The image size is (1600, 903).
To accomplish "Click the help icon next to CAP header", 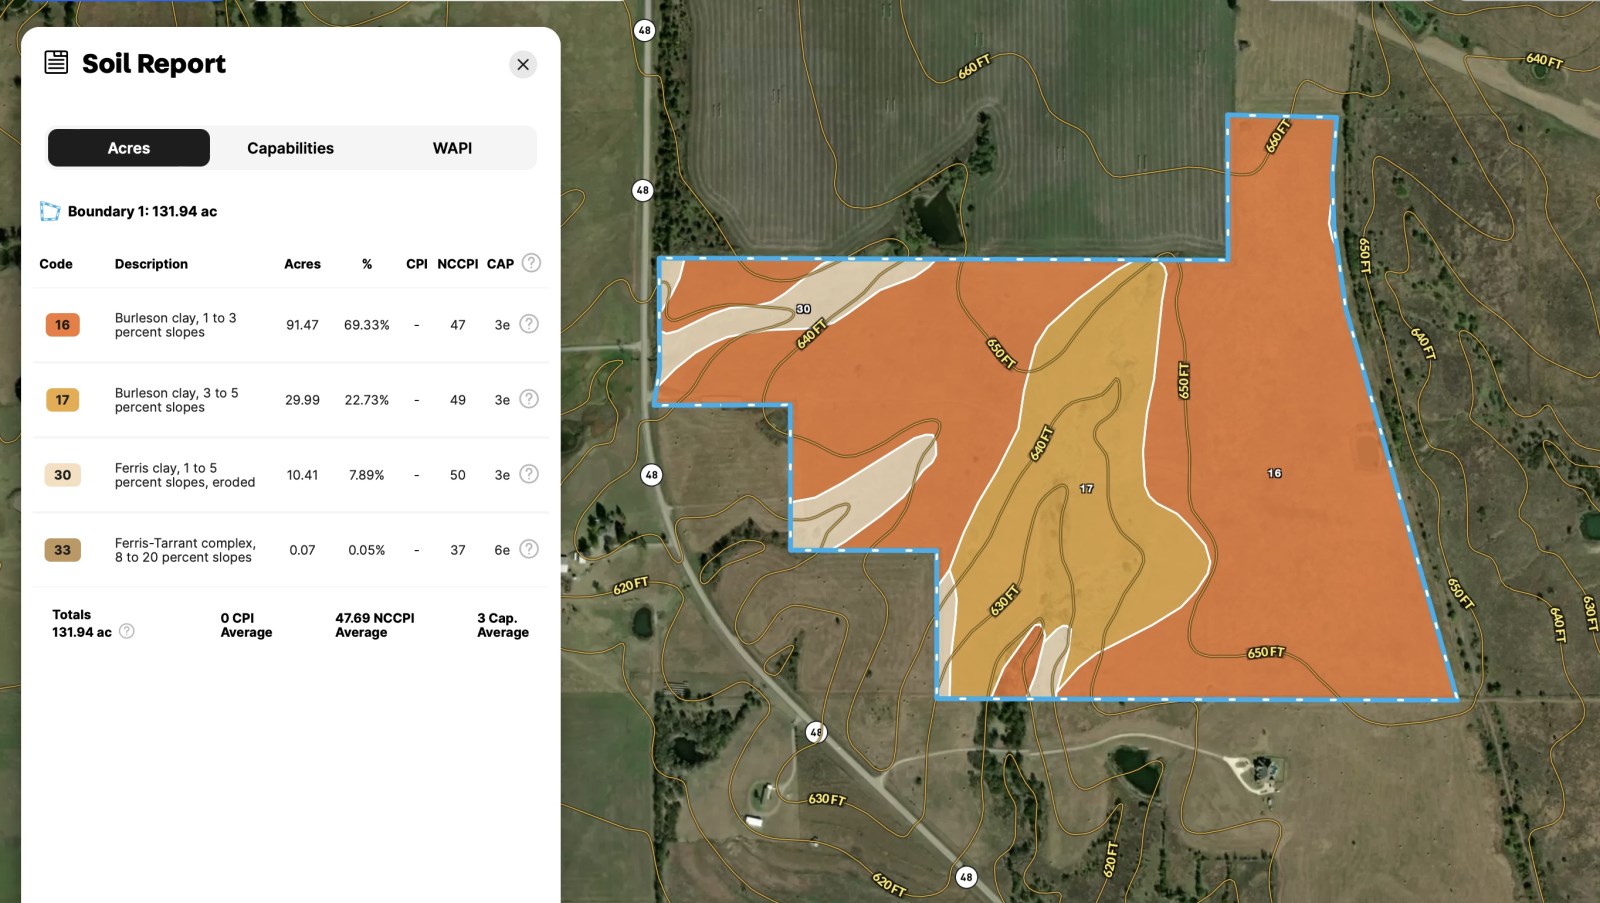I will point(532,263).
